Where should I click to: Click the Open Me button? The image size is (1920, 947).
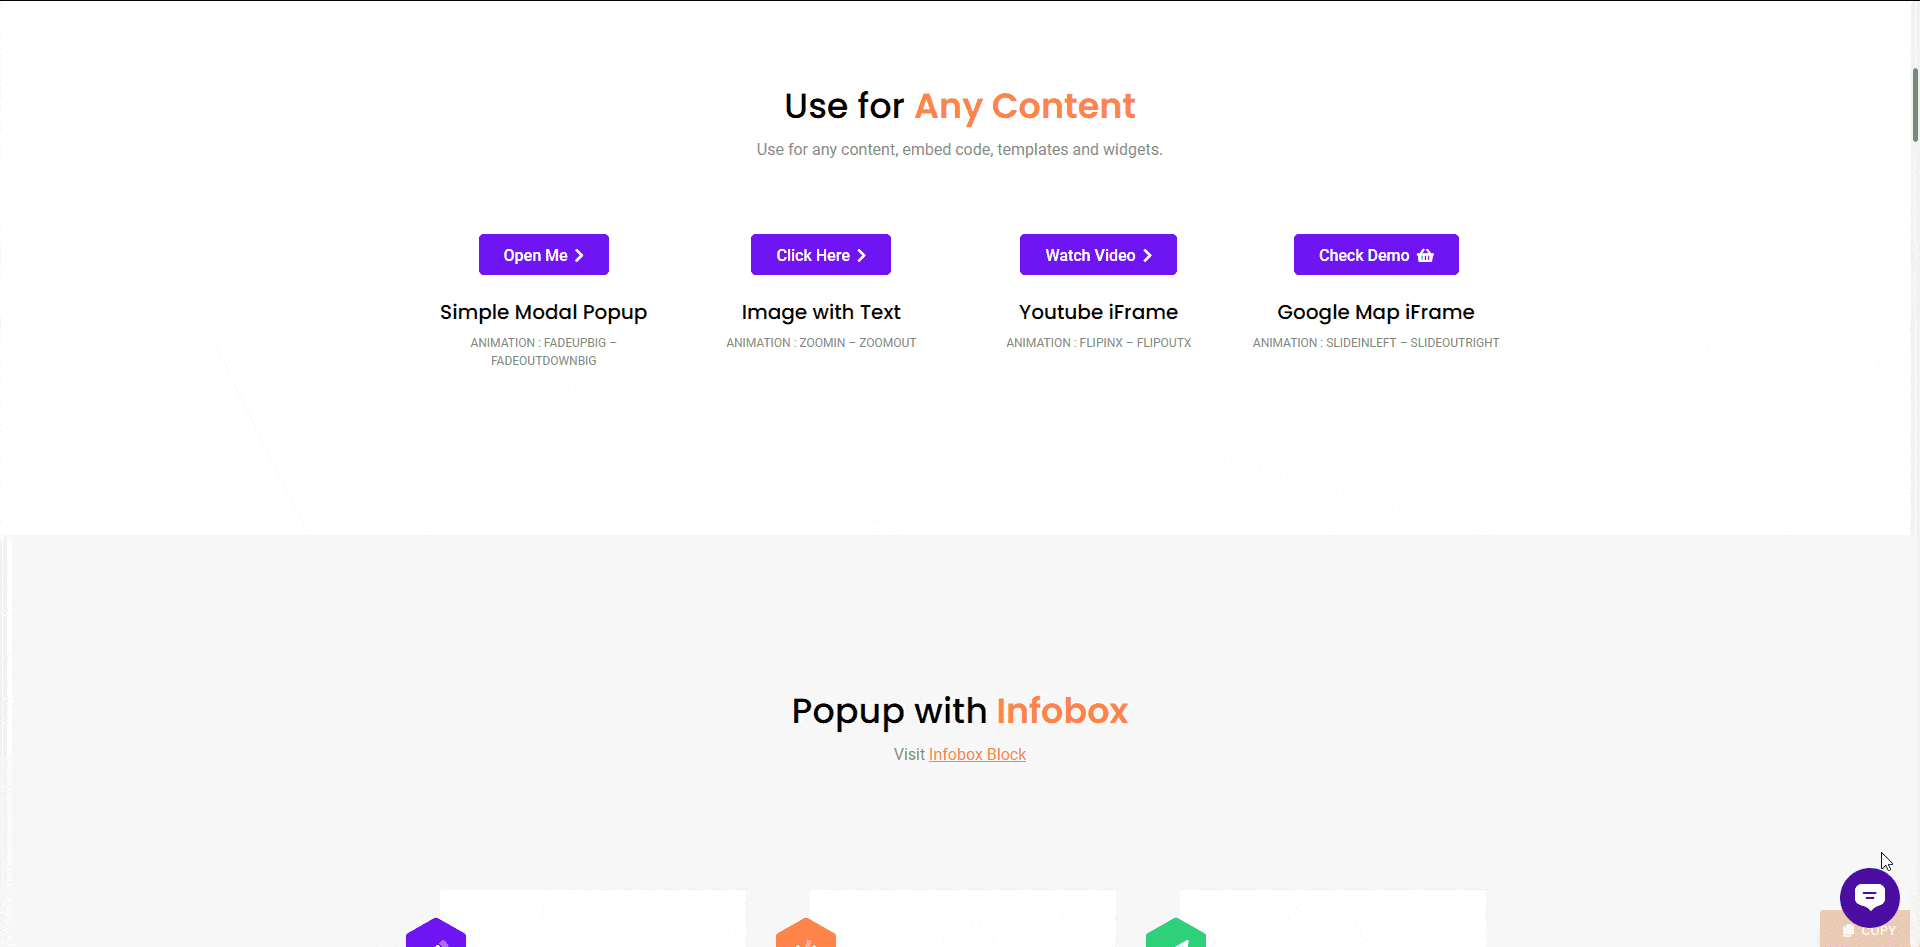[x=543, y=255]
